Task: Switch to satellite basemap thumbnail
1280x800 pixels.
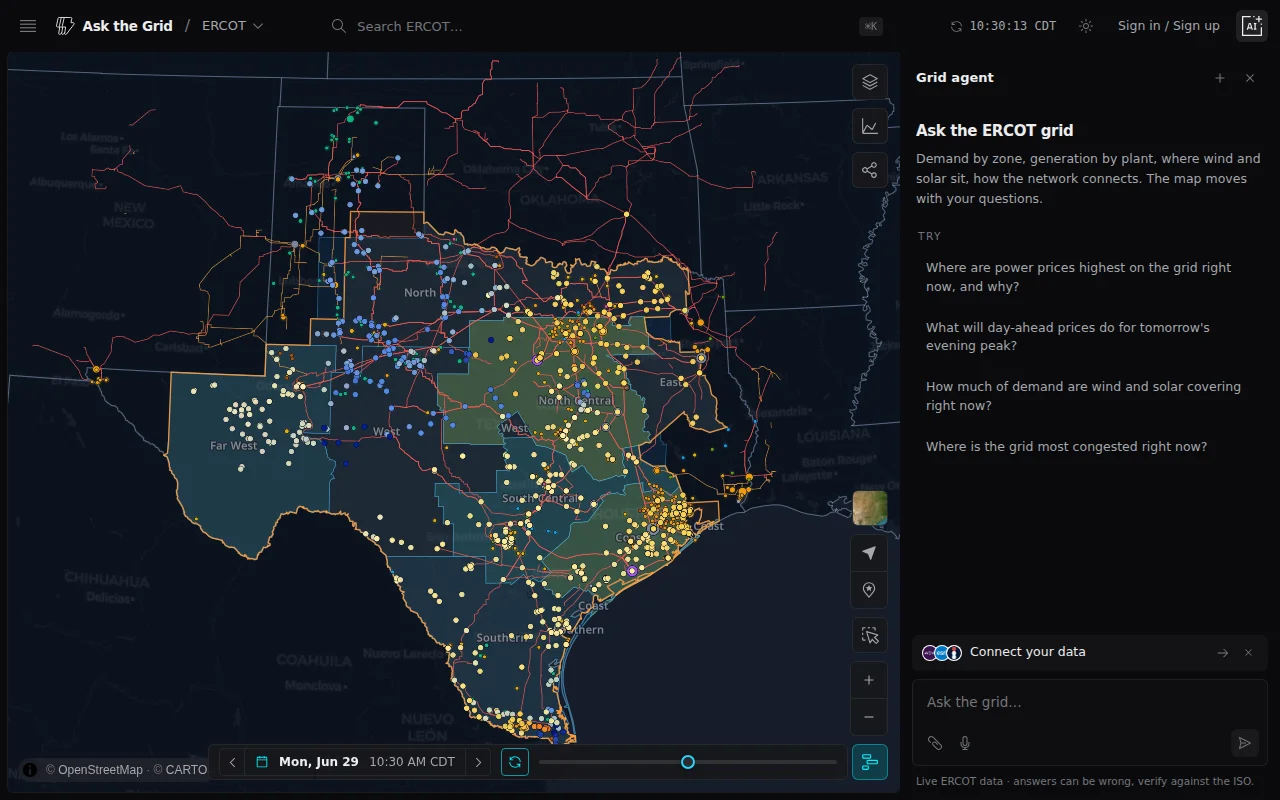Action: pyautogui.click(x=870, y=508)
